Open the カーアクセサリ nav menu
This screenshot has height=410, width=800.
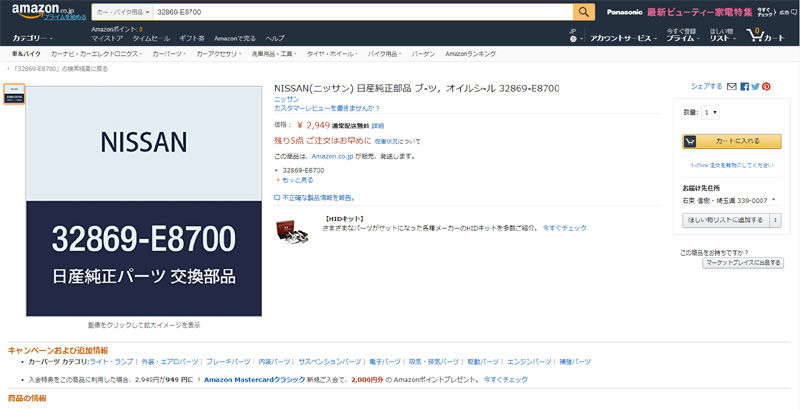[218, 54]
